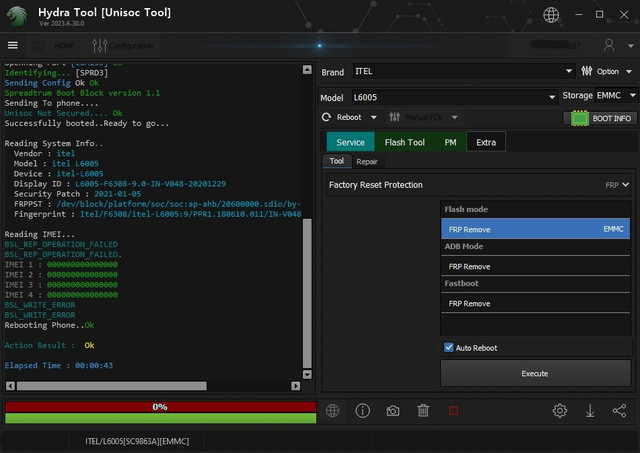Toggle the BOOT INFO green chip switch
This screenshot has height=453, width=640.
click(x=580, y=118)
